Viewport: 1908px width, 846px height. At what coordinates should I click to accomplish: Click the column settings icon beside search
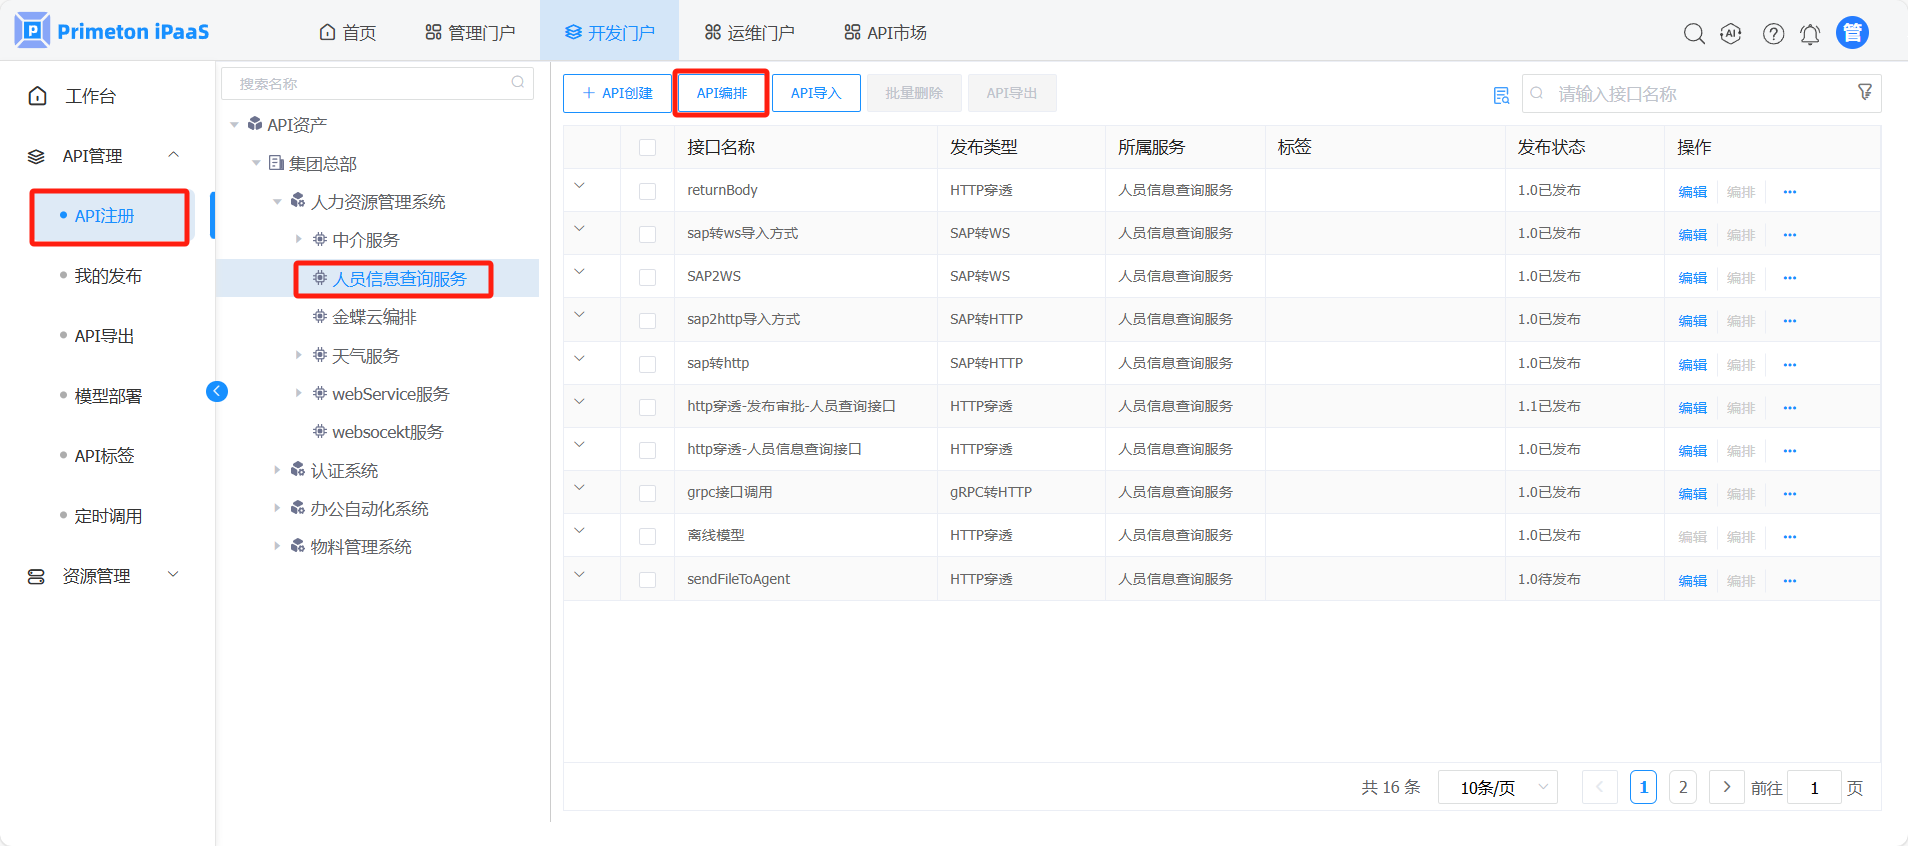point(1501,95)
